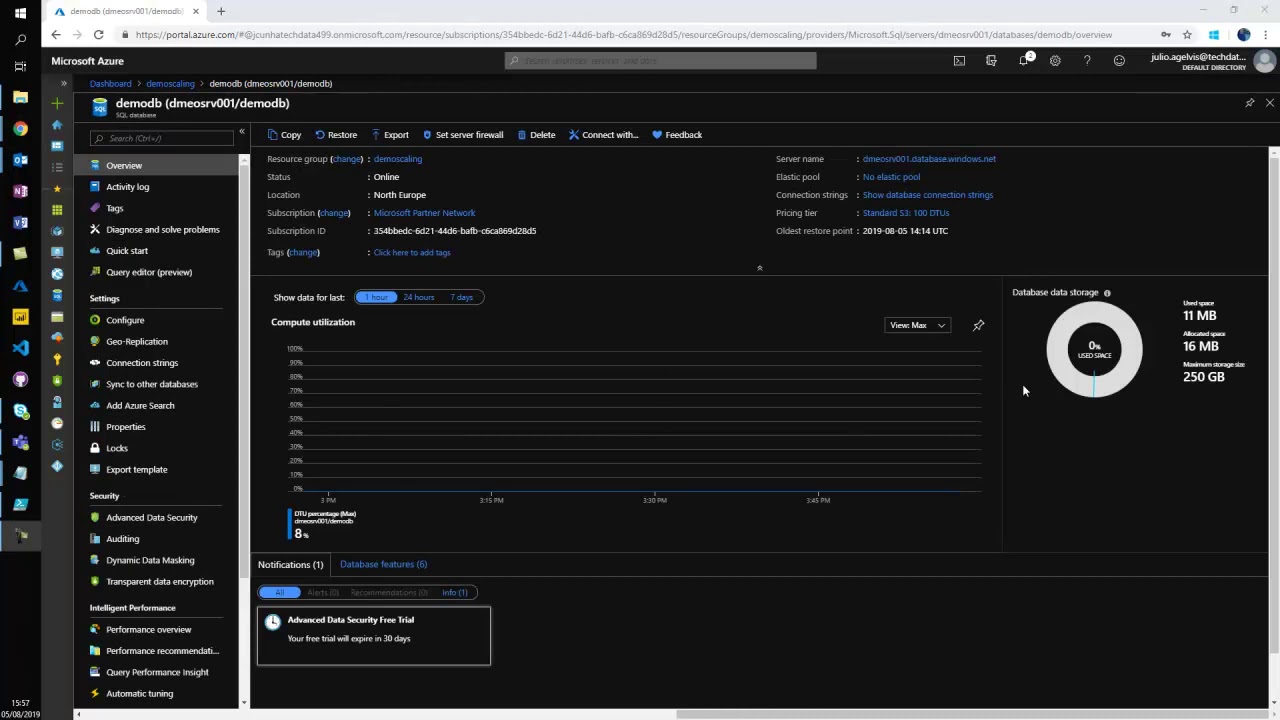The height and width of the screenshot is (720, 1280).
Task: Open the account avatar menu
Action: [x=1264, y=62]
